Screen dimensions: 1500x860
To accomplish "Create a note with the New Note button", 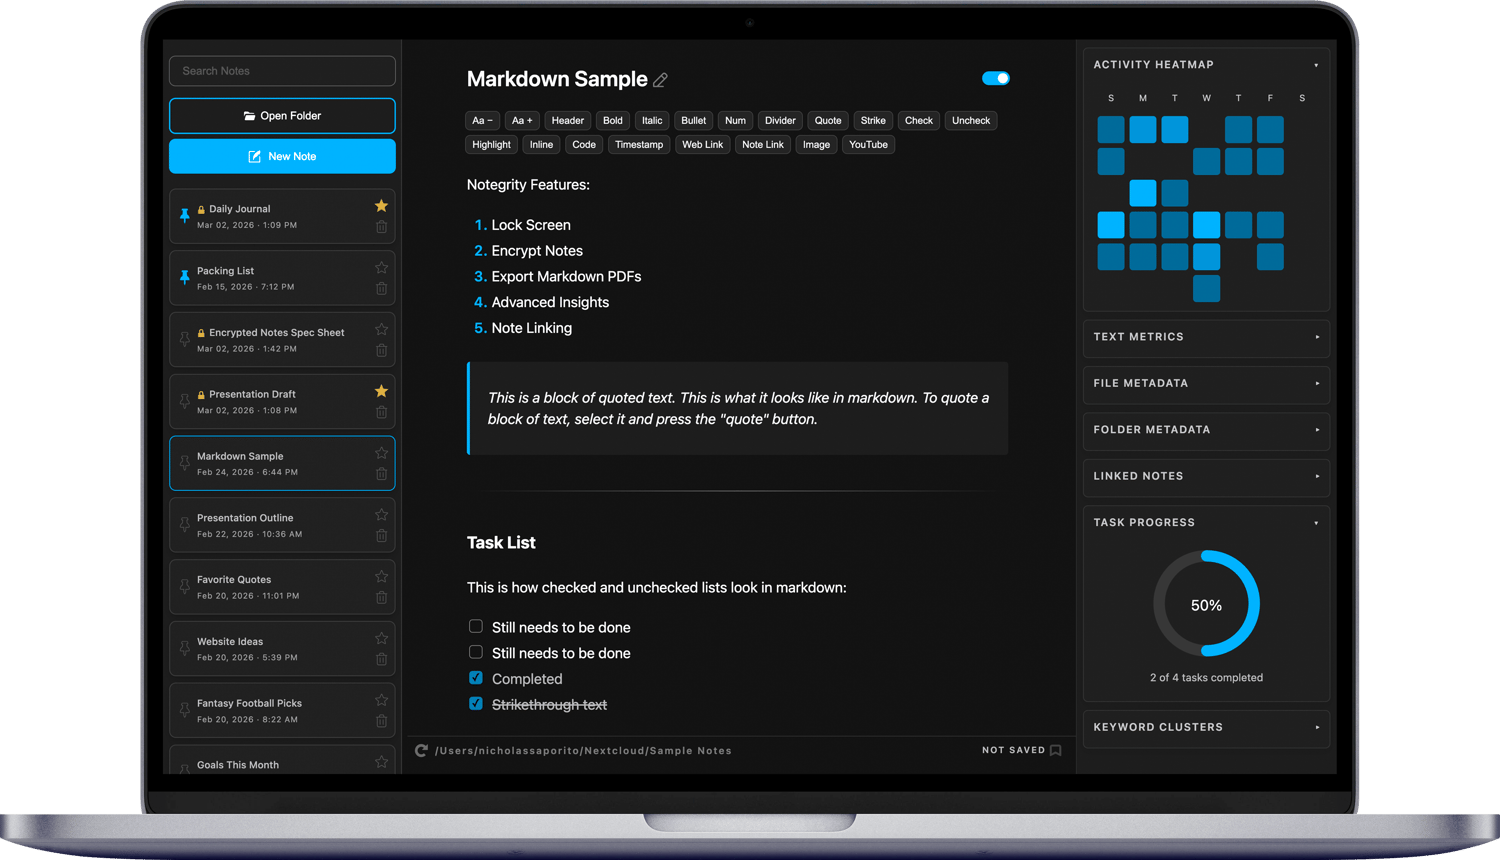I will point(282,156).
